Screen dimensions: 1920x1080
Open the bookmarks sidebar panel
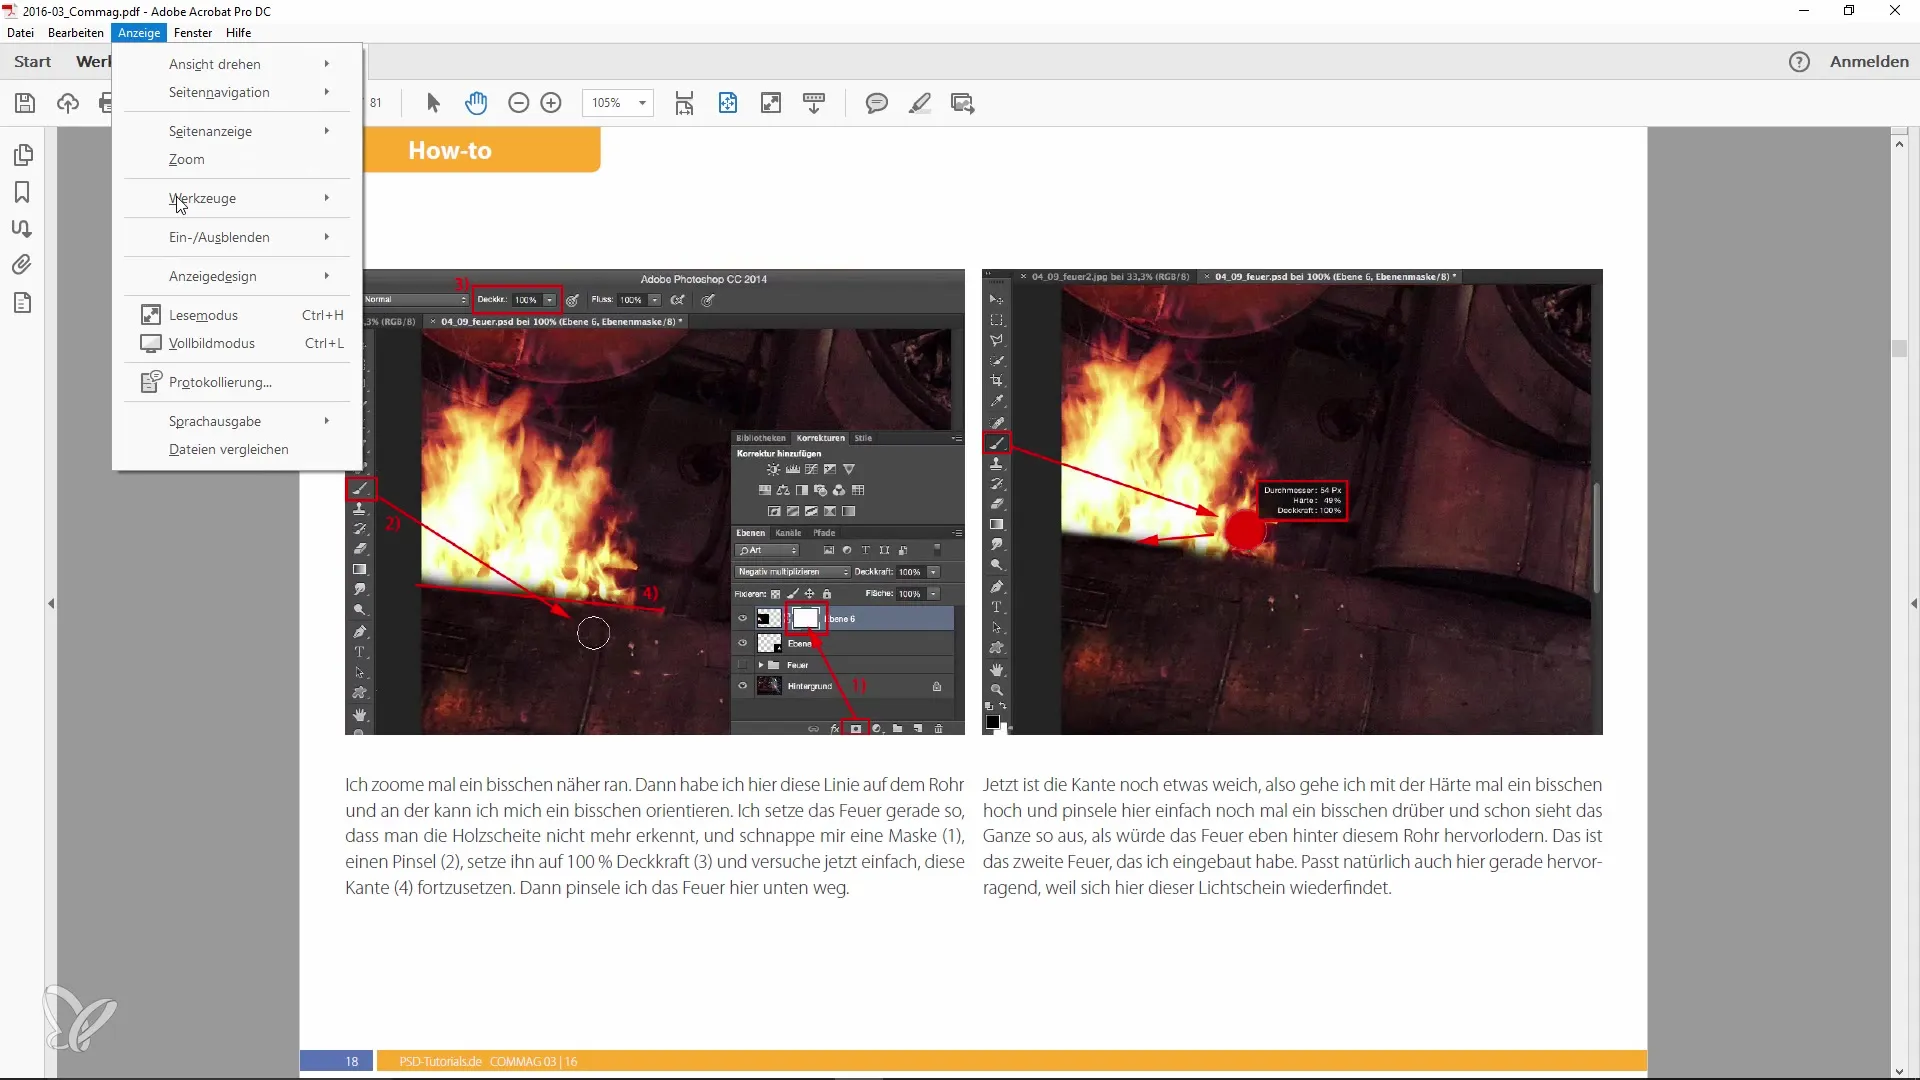[22, 192]
